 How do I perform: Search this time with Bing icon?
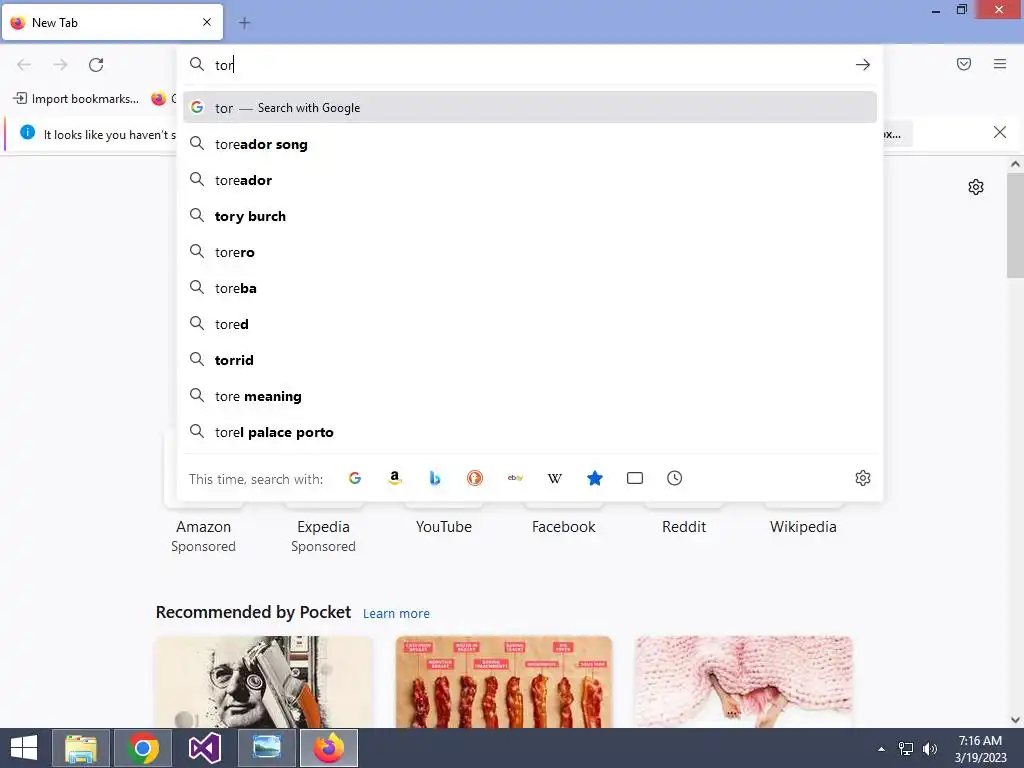434,478
